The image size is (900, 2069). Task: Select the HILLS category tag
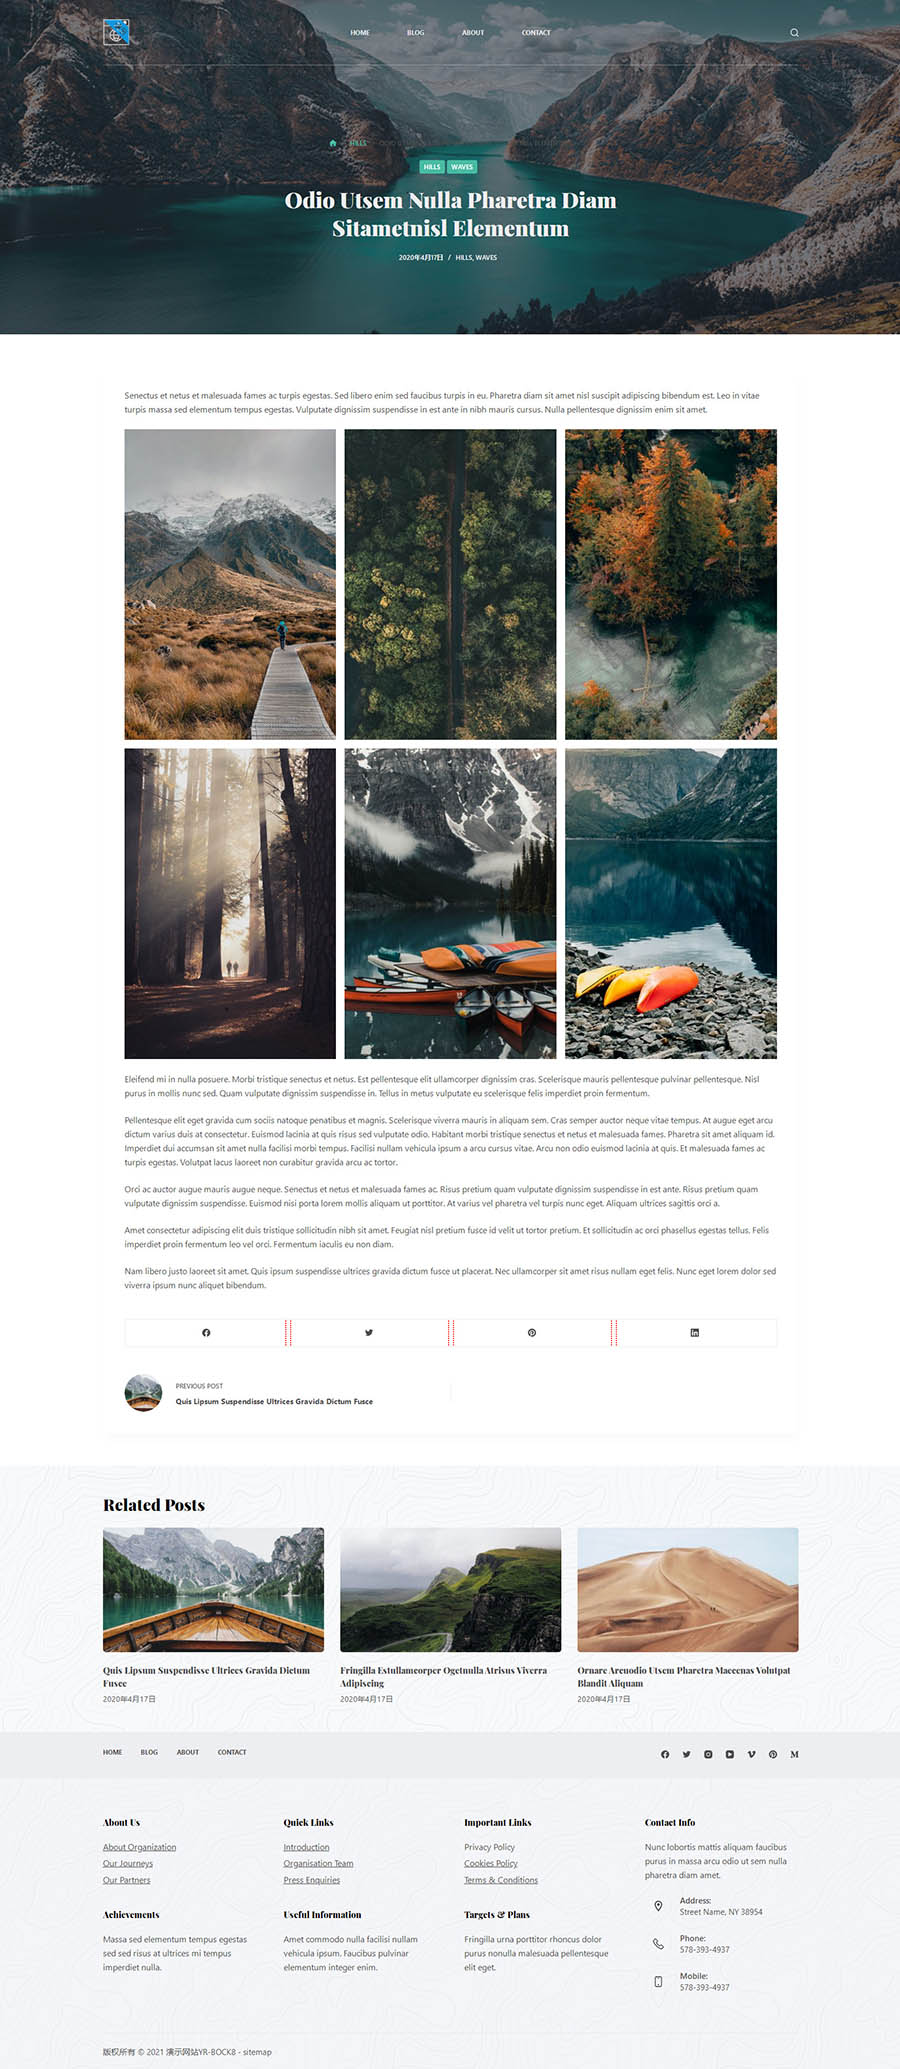[432, 167]
